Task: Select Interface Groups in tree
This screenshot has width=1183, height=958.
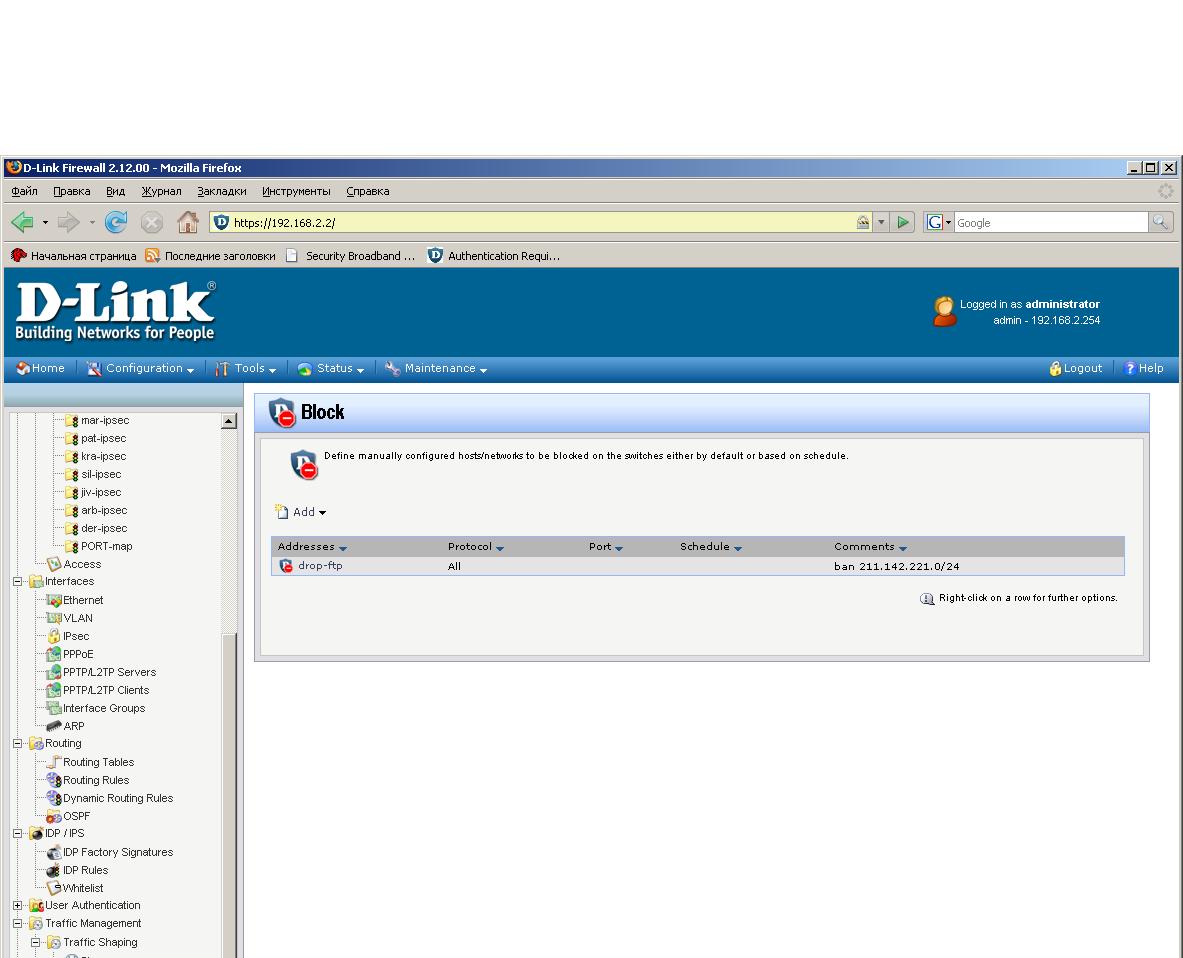Action: coord(103,709)
